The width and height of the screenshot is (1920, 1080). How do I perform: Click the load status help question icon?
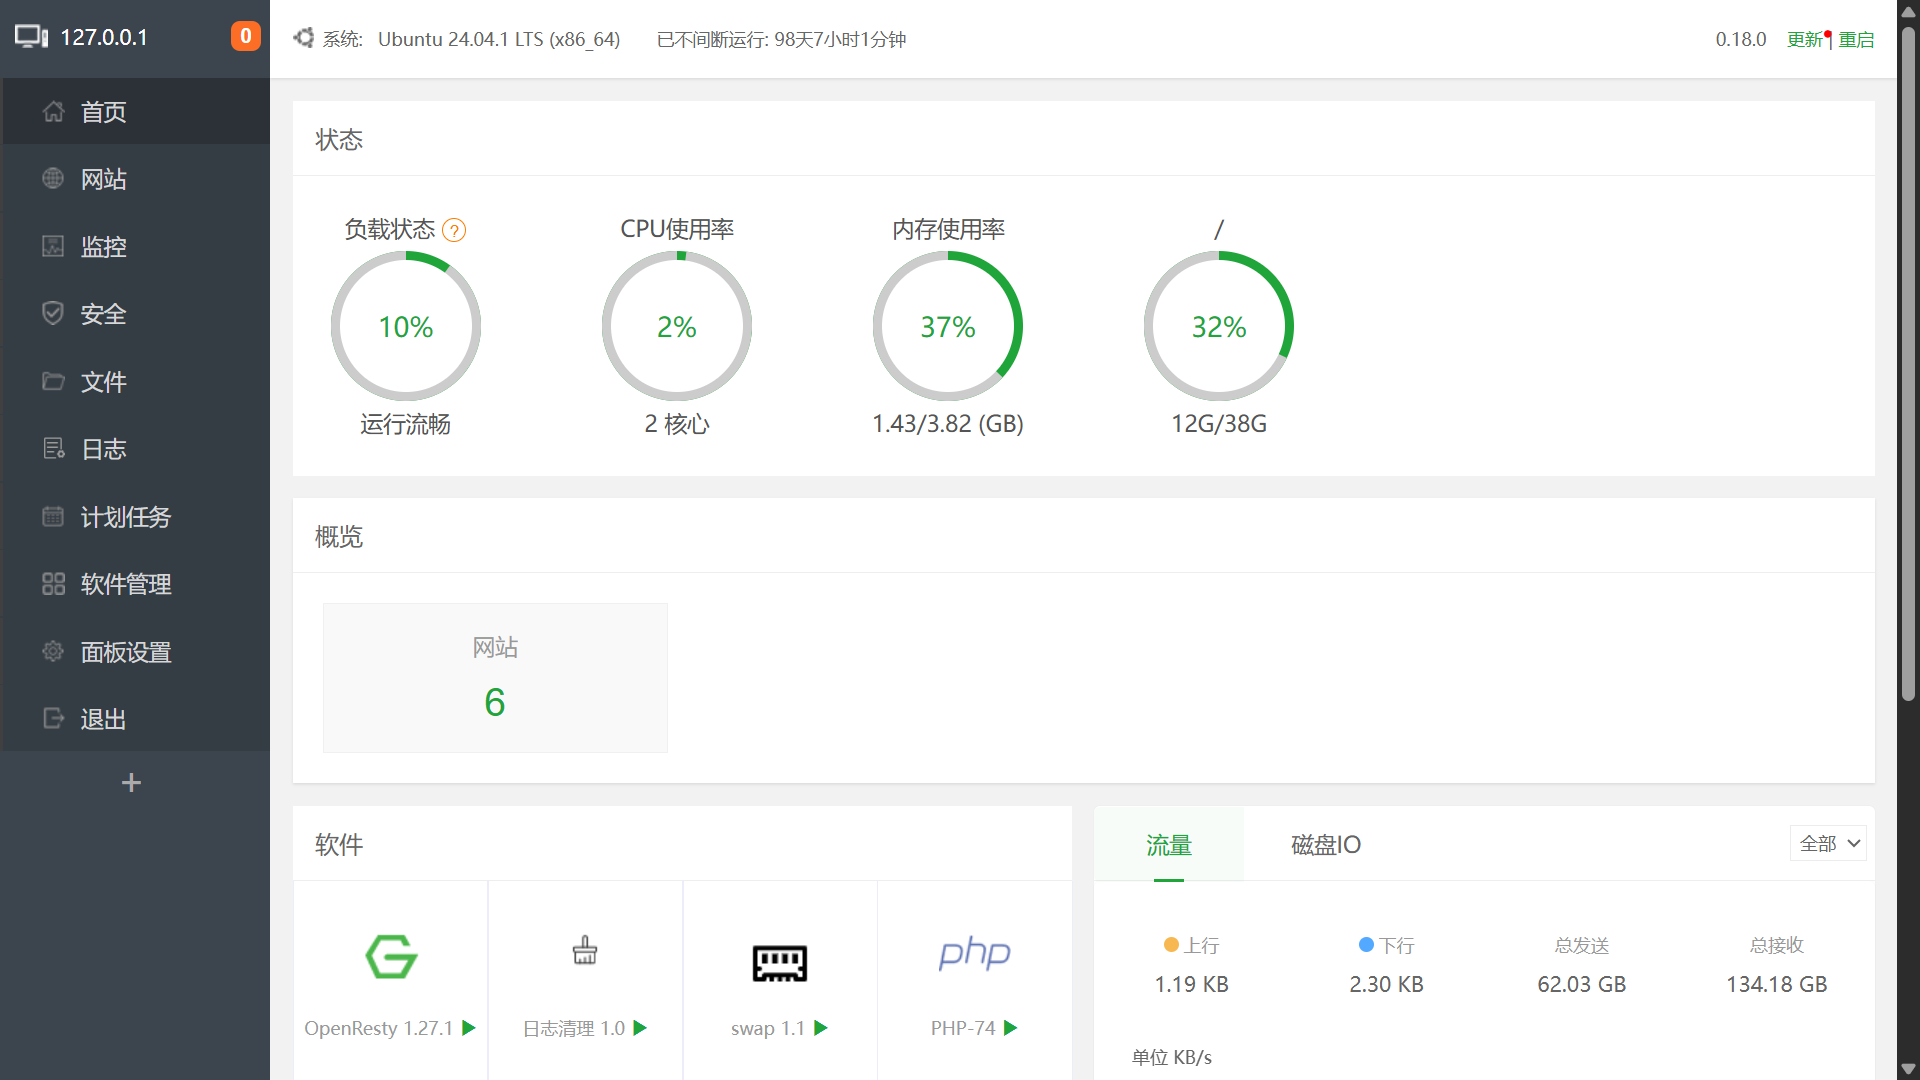(454, 231)
